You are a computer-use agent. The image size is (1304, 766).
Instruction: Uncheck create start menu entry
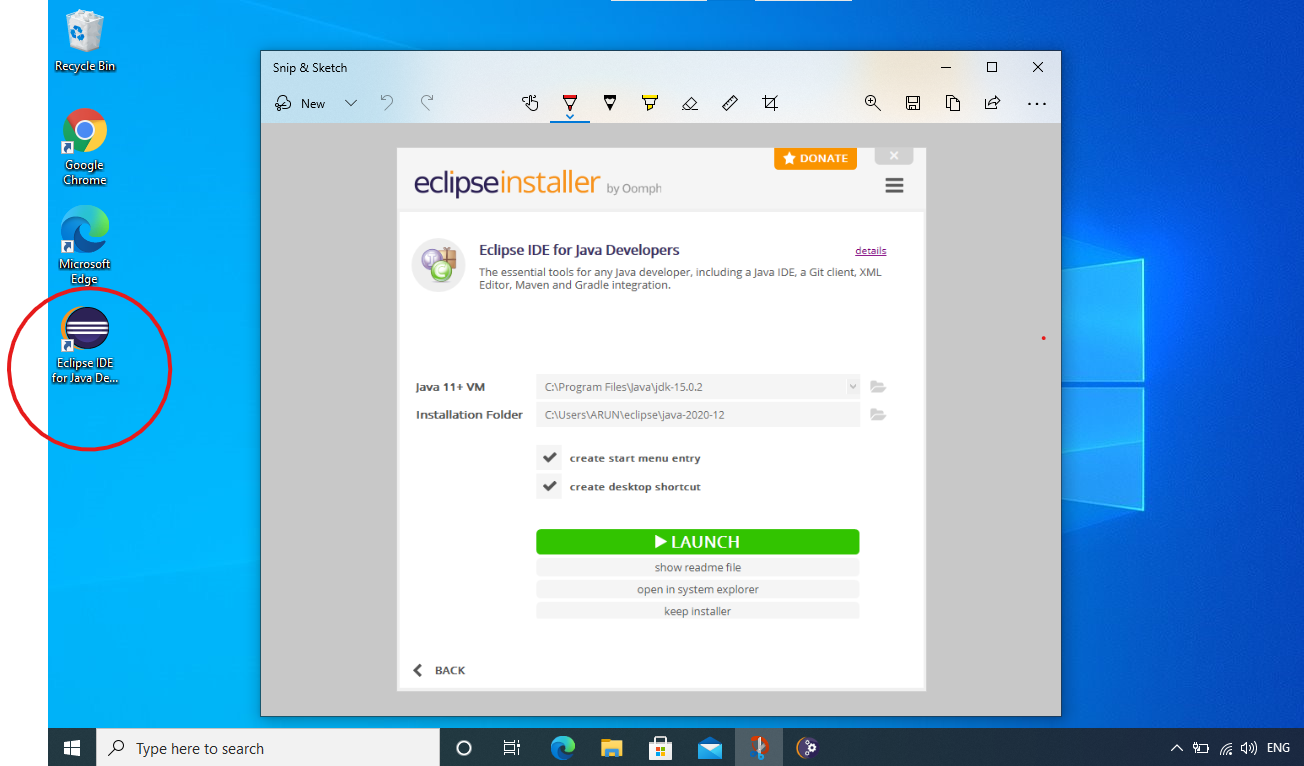tap(548, 457)
